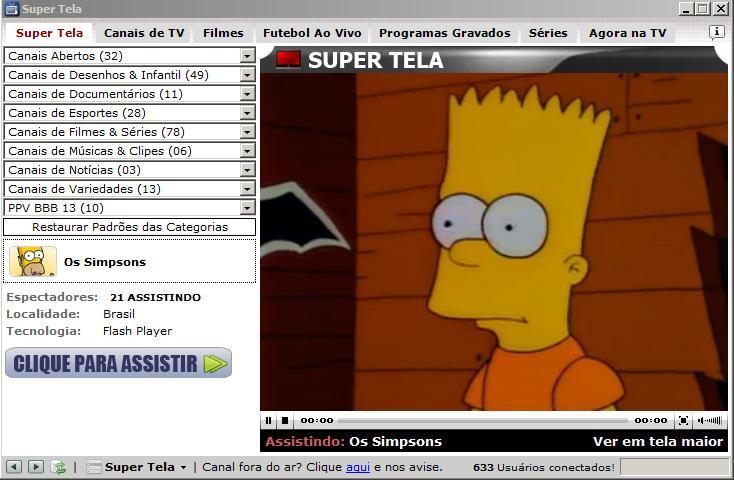Maximize the Super Tela window

pos(703,8)
